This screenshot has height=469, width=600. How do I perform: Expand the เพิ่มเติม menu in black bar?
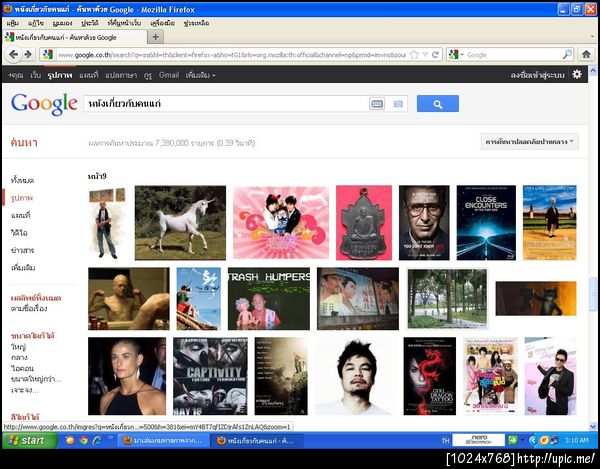coord(200,75)
